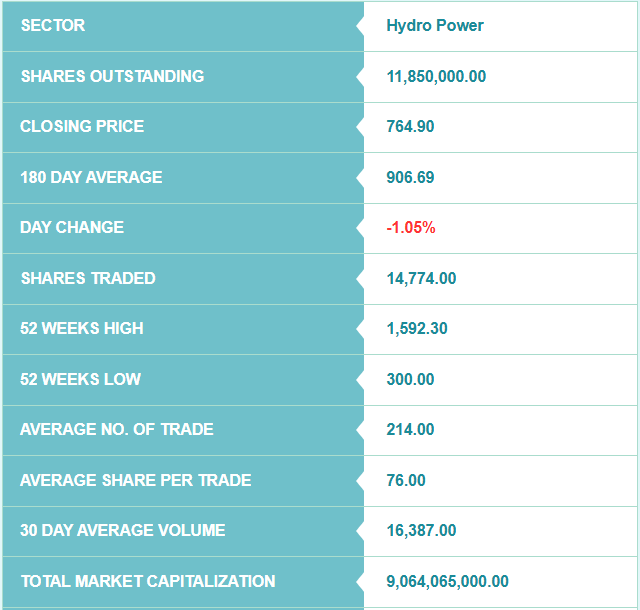The height and width of the screenshot is (610, 640).
Task: Select the 906.69 average value
Action: click(x=410, y=177)
